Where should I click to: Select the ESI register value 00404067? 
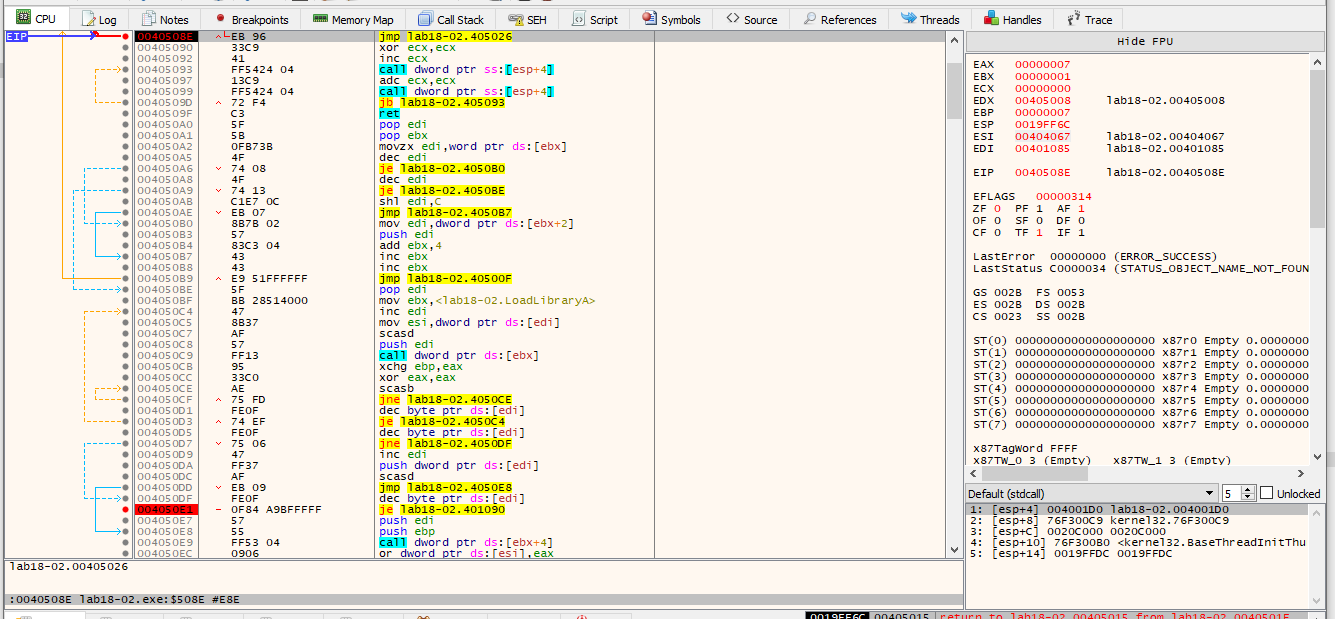[x=1043, y=136]
